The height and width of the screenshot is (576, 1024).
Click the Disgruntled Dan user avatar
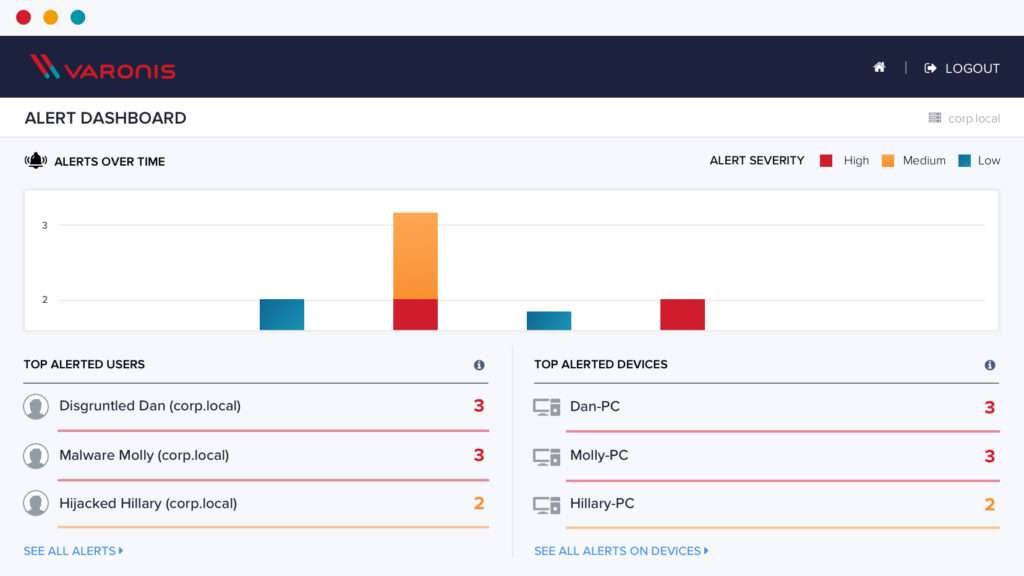pos(36,407)
